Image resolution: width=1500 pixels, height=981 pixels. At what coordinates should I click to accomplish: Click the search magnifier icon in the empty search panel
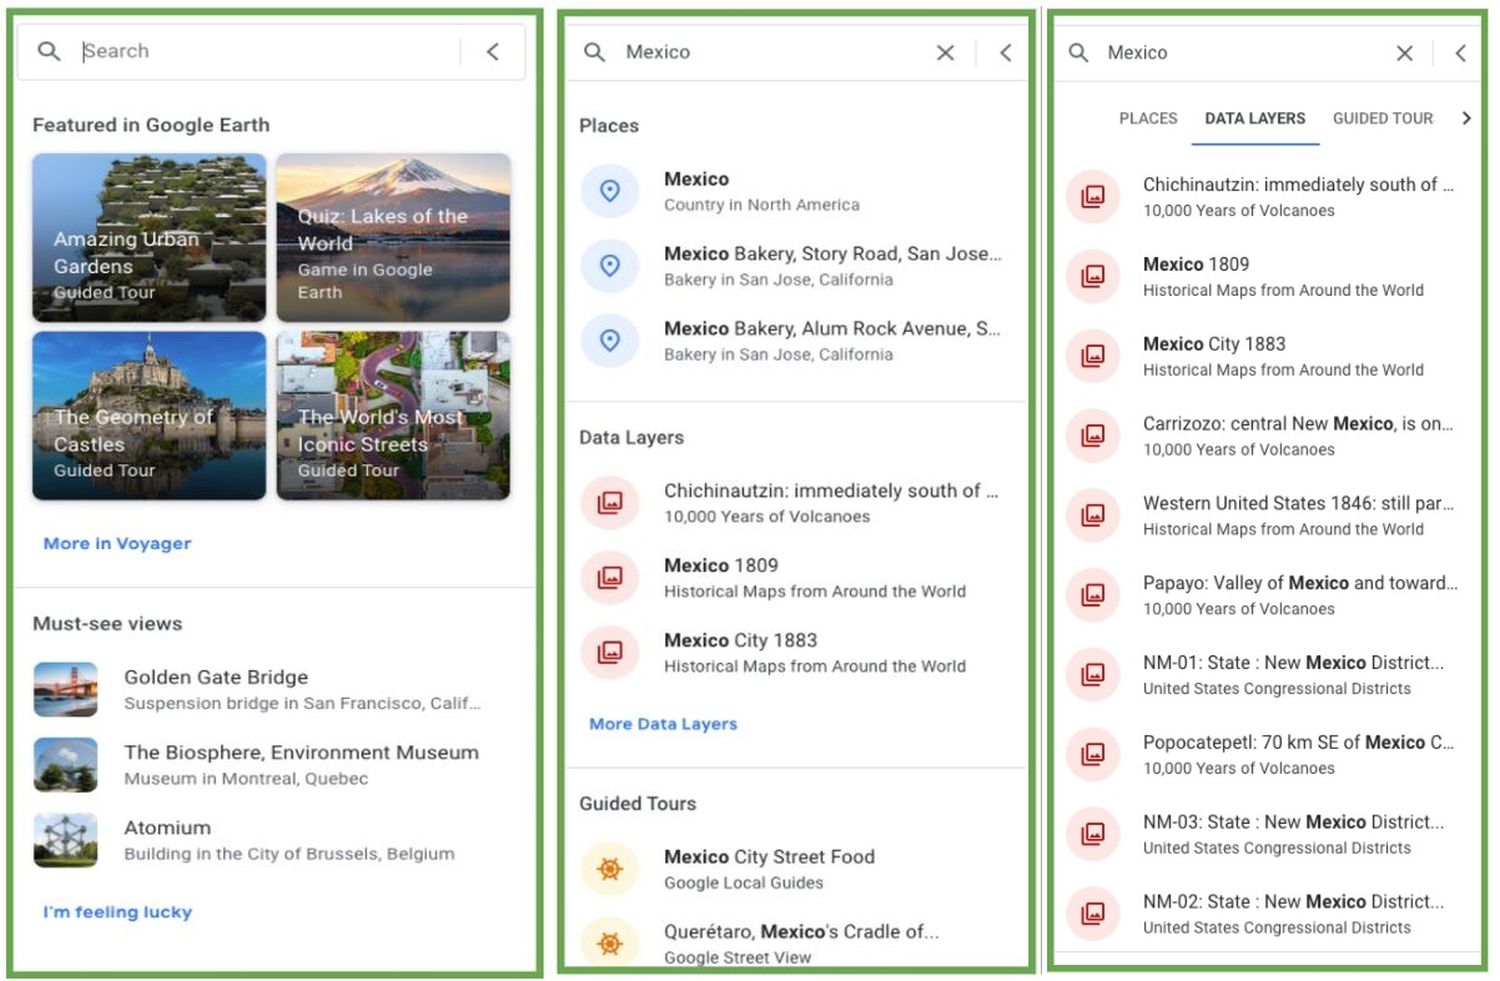click(x=48, y=51)
